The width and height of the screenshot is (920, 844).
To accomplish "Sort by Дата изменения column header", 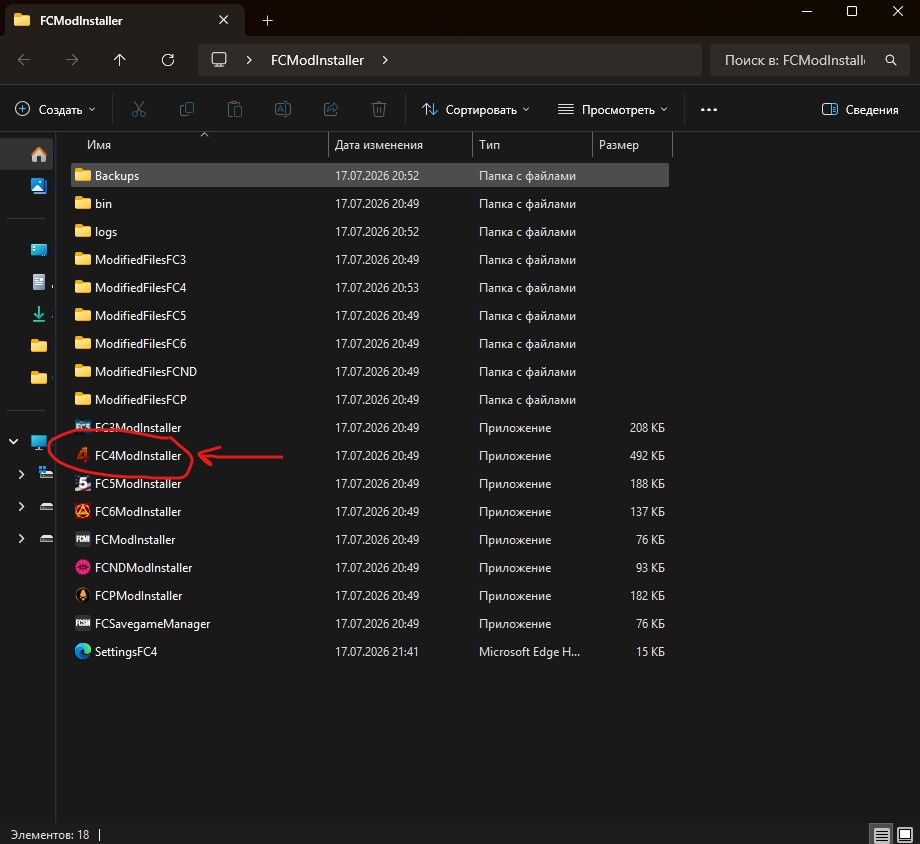I will pyautogui.click(x=400, y=144).
